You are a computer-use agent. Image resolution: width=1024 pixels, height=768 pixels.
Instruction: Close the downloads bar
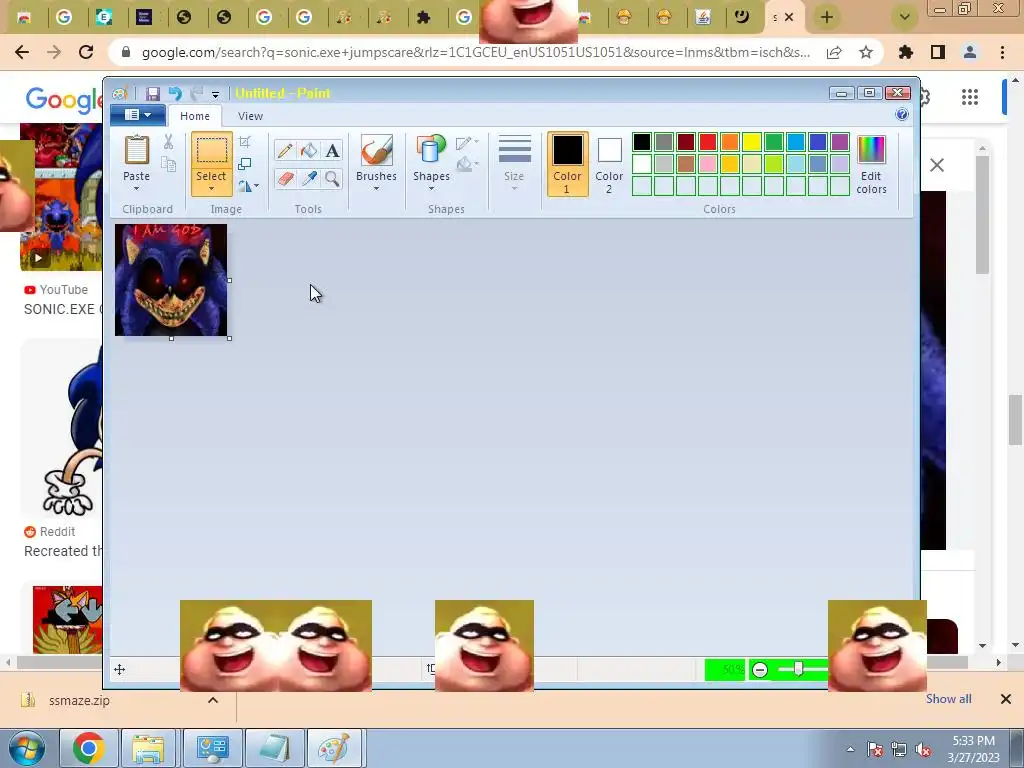(1006, 699)
